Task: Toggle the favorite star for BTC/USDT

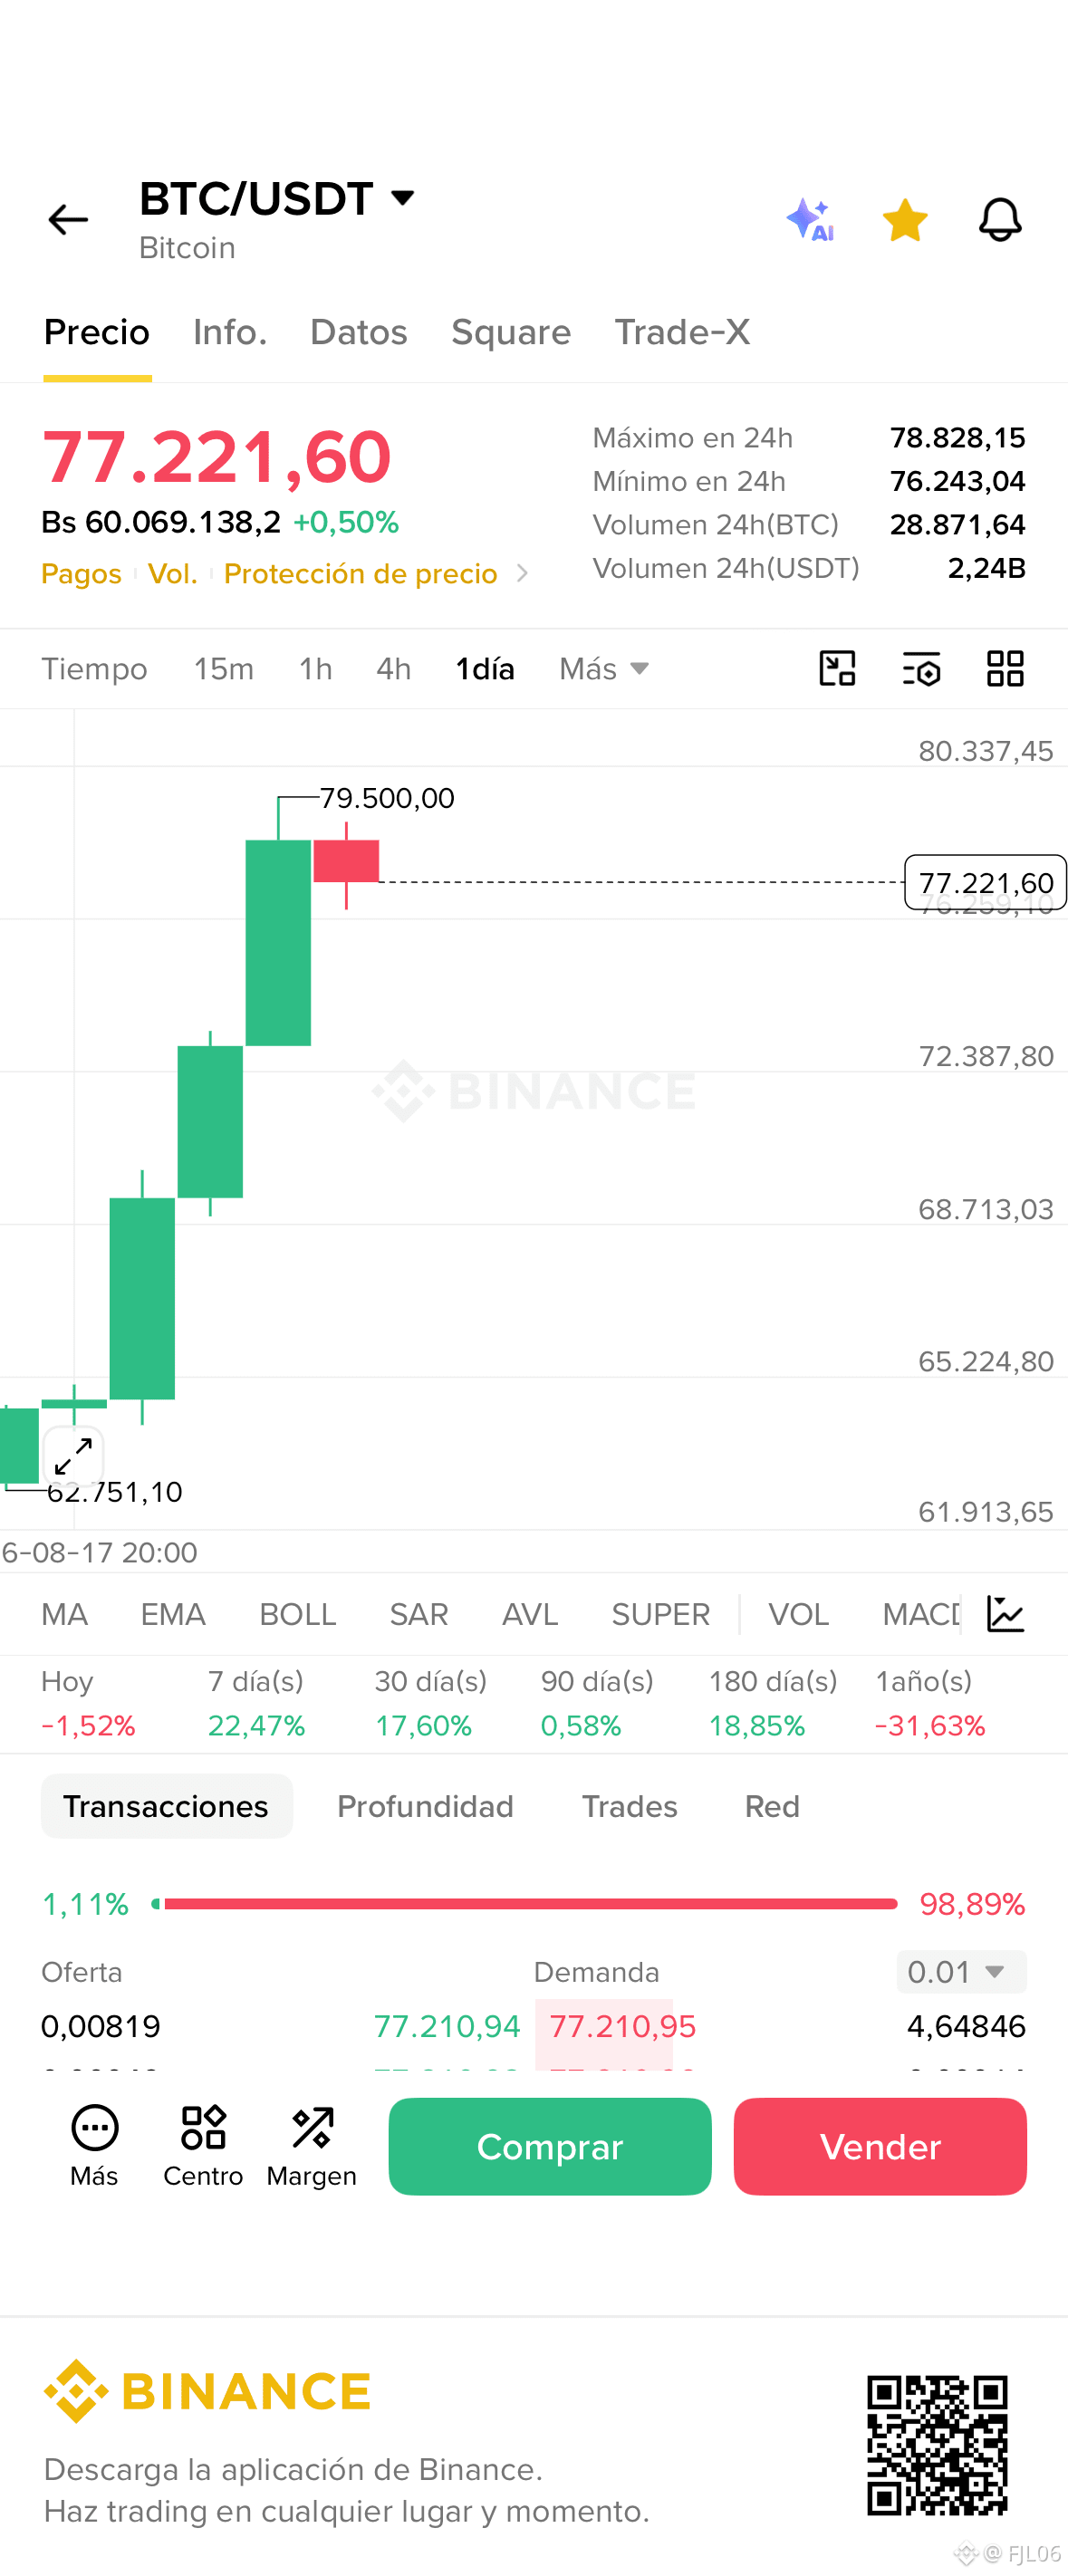Action: click(905, 220)
